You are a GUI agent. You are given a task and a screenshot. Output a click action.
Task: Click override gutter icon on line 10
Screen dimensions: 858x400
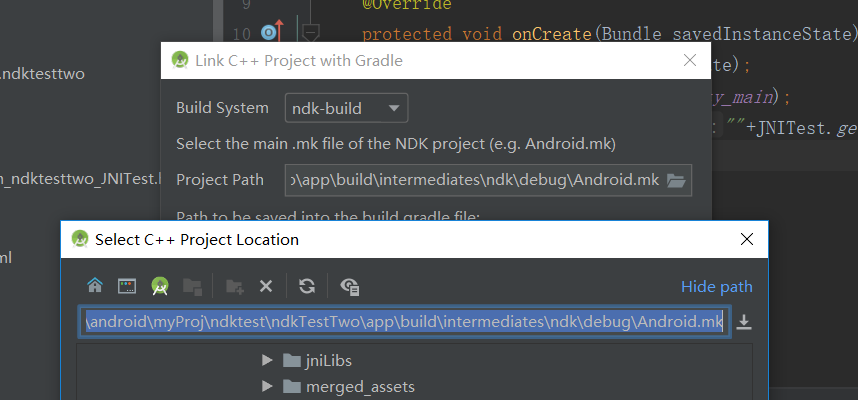click(x=273, y=33)
